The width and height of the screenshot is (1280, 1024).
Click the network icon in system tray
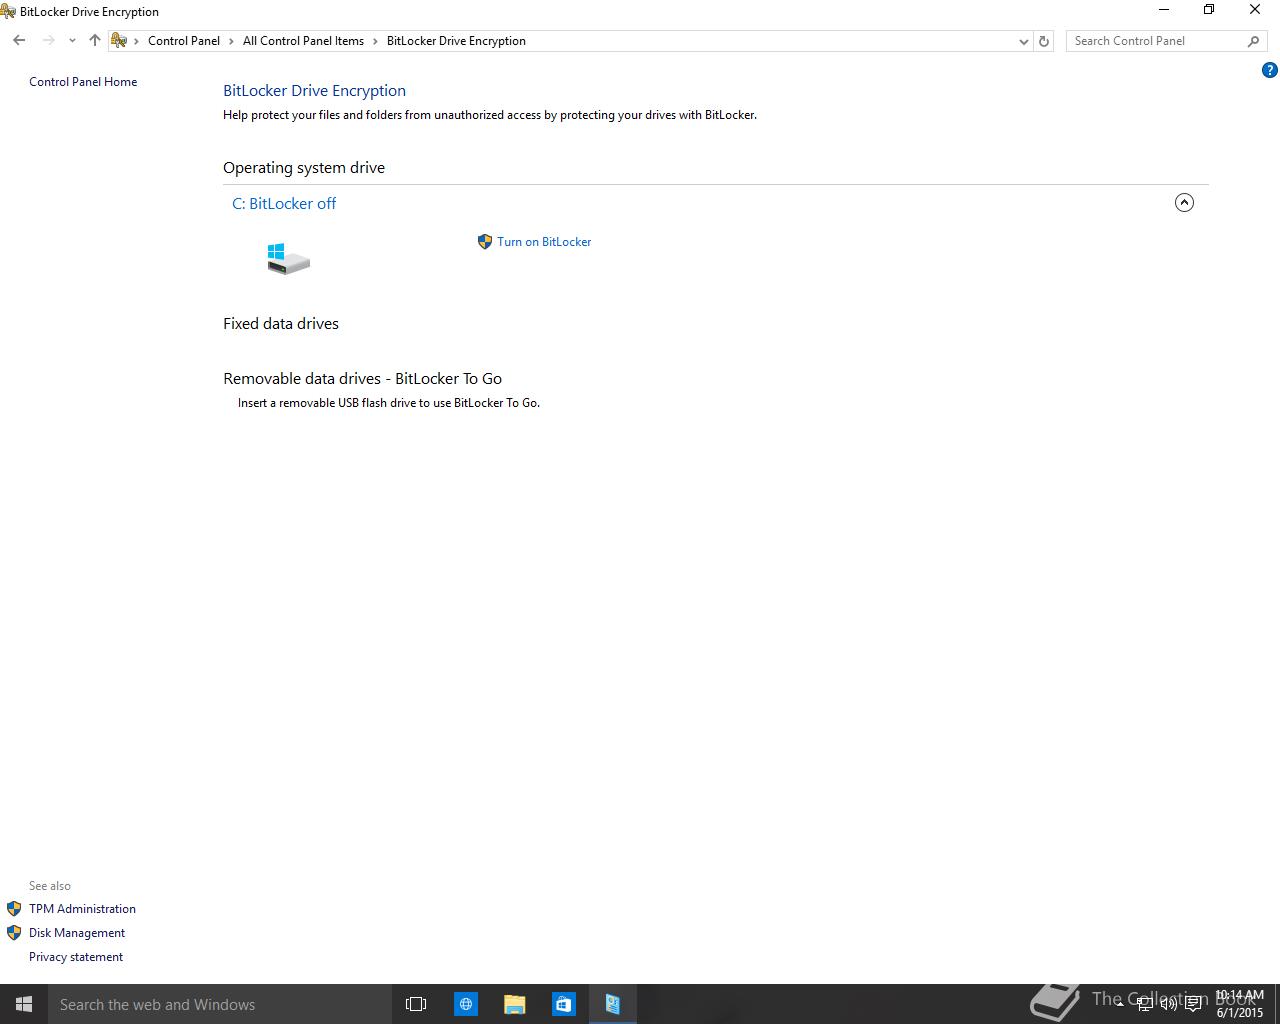pos(1146,1004)
